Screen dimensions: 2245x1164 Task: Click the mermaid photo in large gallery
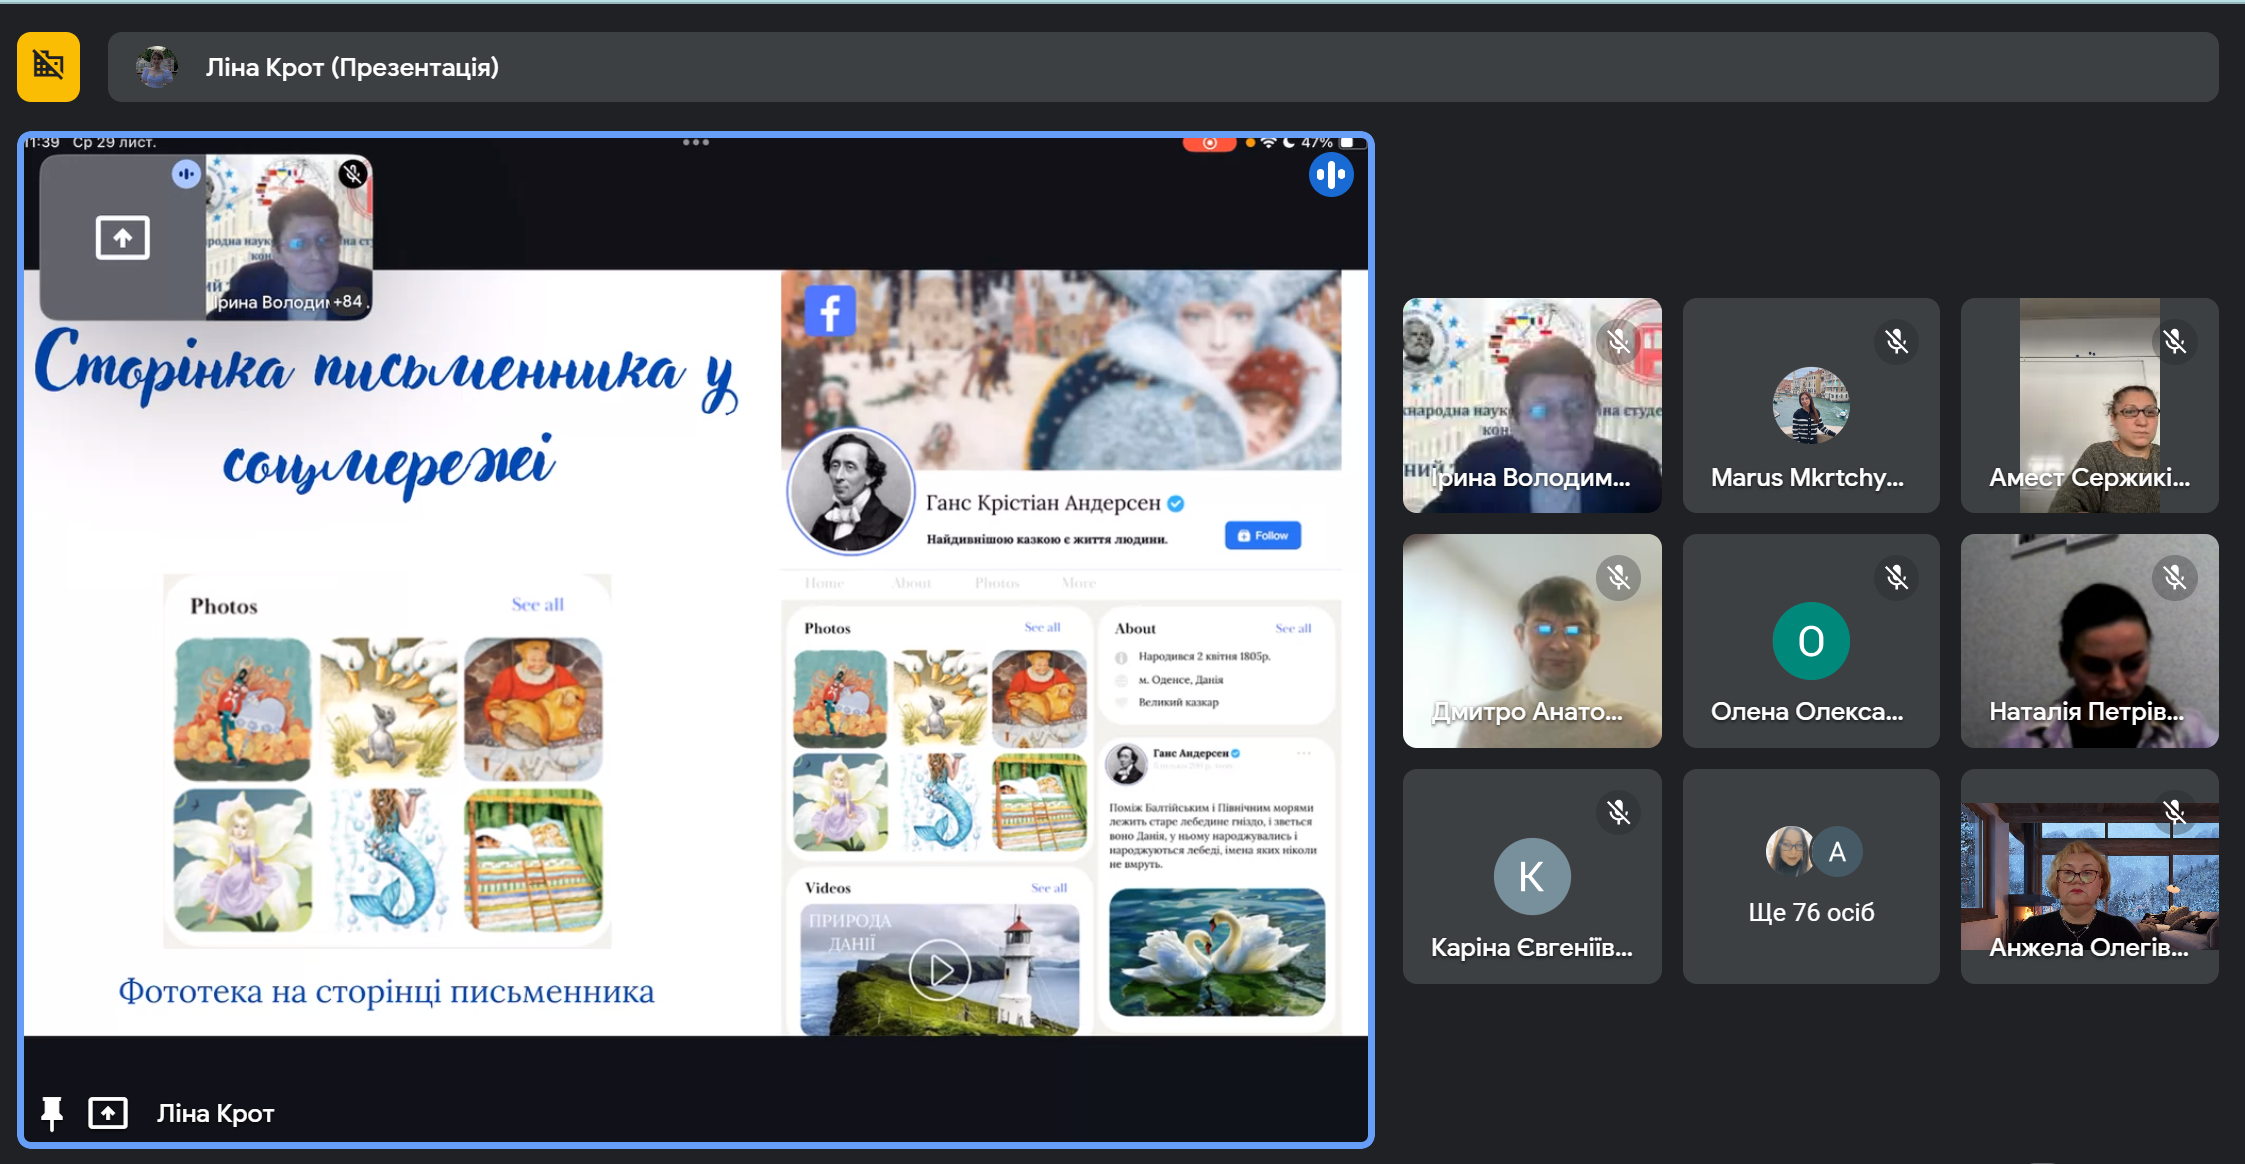point(388,860)
